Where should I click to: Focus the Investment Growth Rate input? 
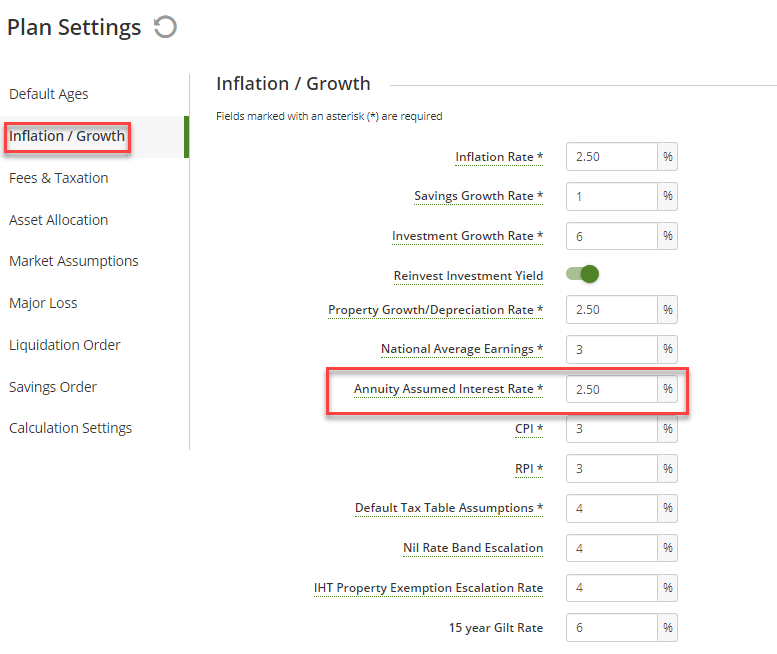(611, 236)
